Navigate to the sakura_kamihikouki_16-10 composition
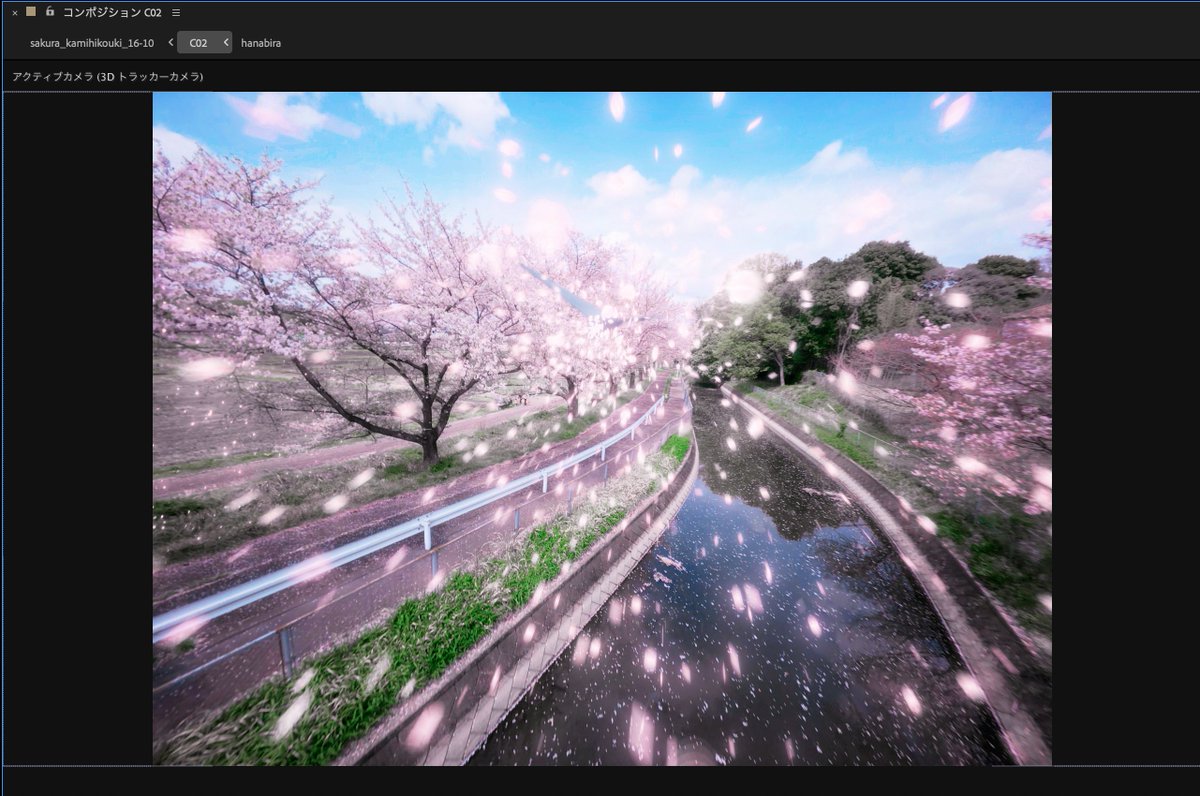Image resolution: width=1200 pixels, height=796 pixels. tap(92, 43)
